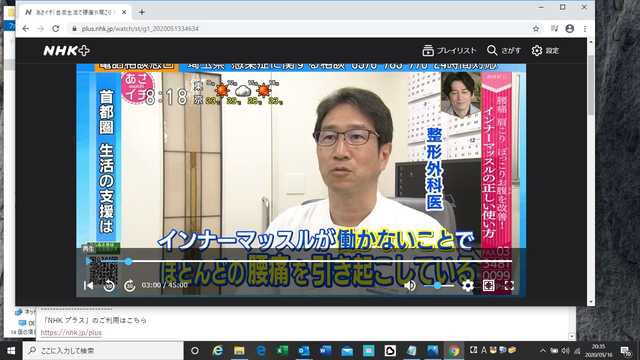Reload the NHK Plus page
Screen dimensions: 640x360
pyautogui.click(x=56, y=29)
